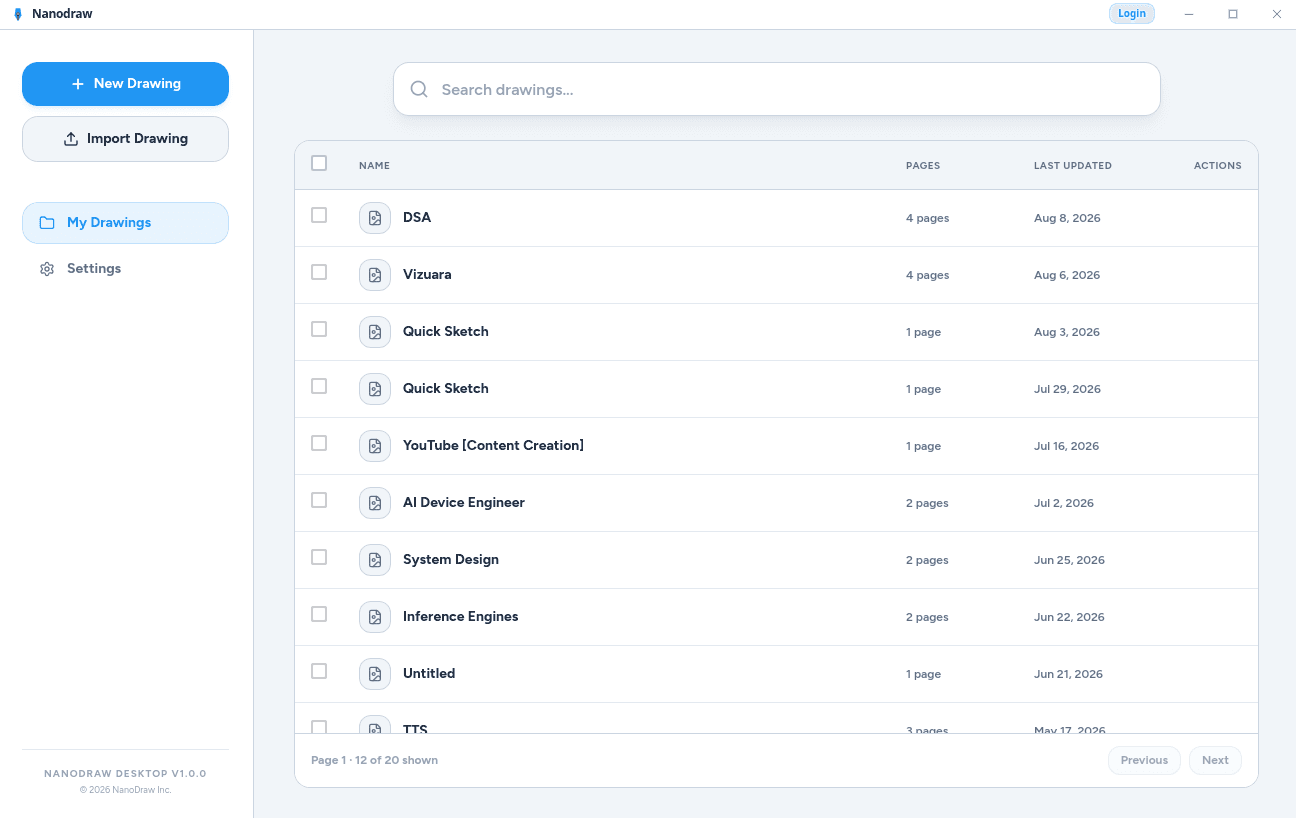Open the Vizuara drawing file icon
This screenshot has height=818, width=1296.
coord(375,275)
